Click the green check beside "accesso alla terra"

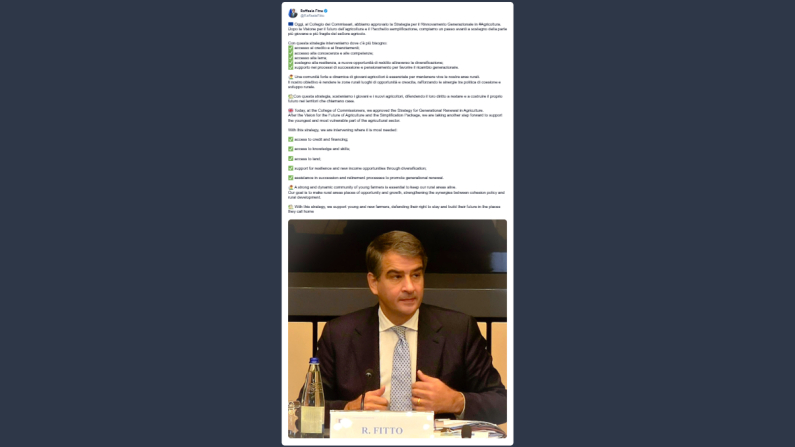point(291,58)
